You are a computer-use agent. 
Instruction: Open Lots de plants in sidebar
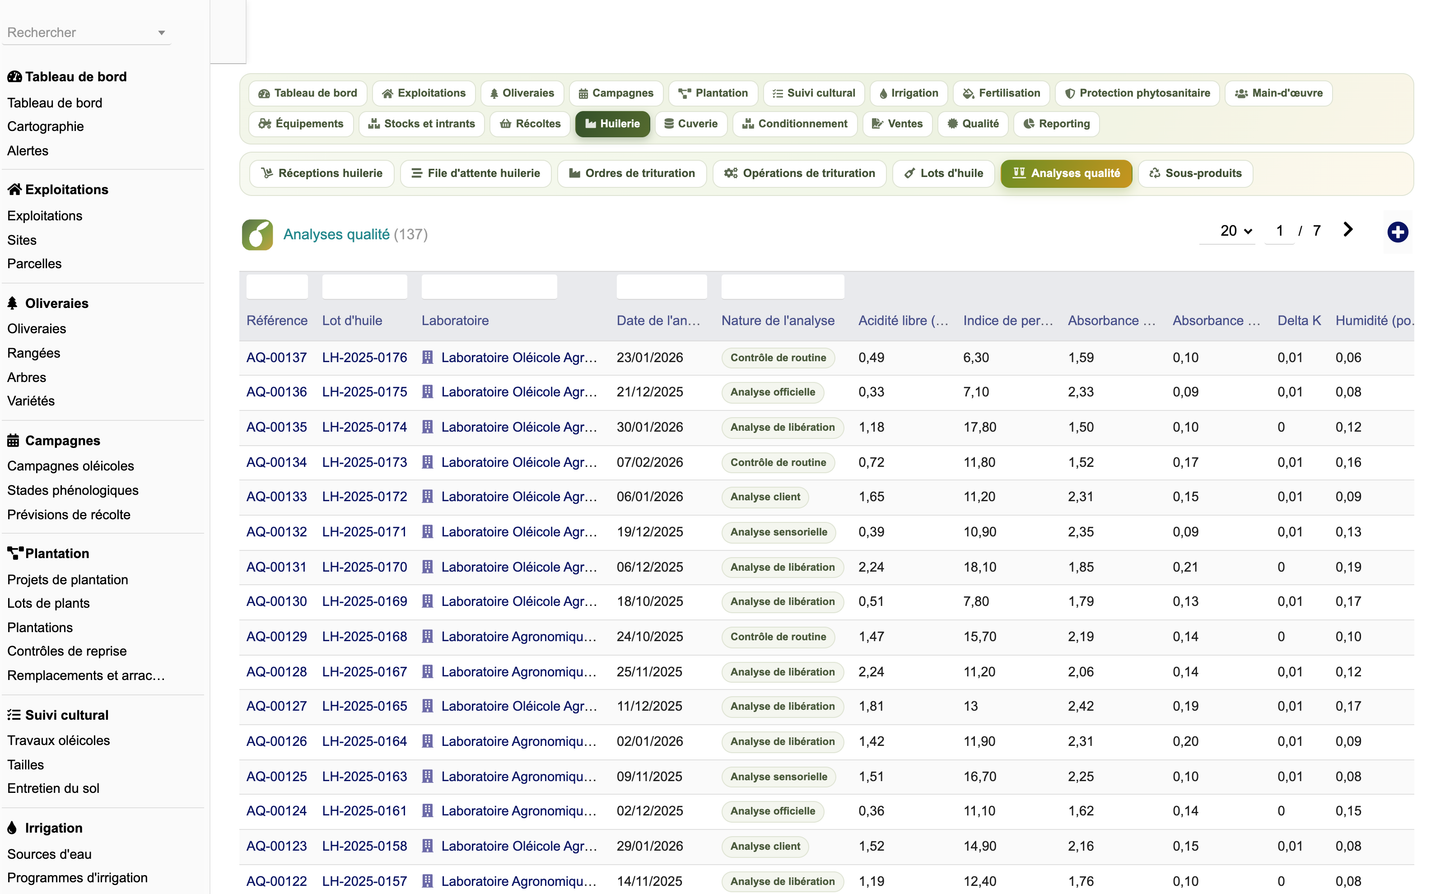pos(49,603)
